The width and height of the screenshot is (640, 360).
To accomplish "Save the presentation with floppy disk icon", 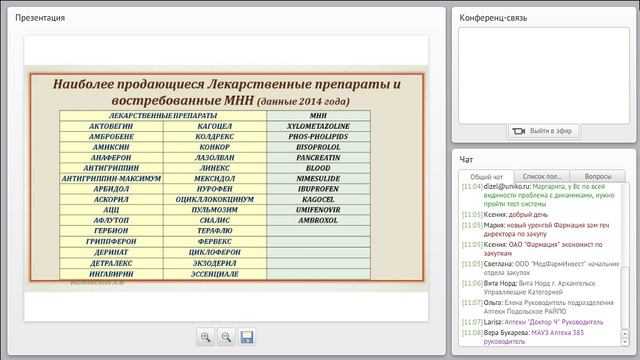I will [x=247, y=337].
